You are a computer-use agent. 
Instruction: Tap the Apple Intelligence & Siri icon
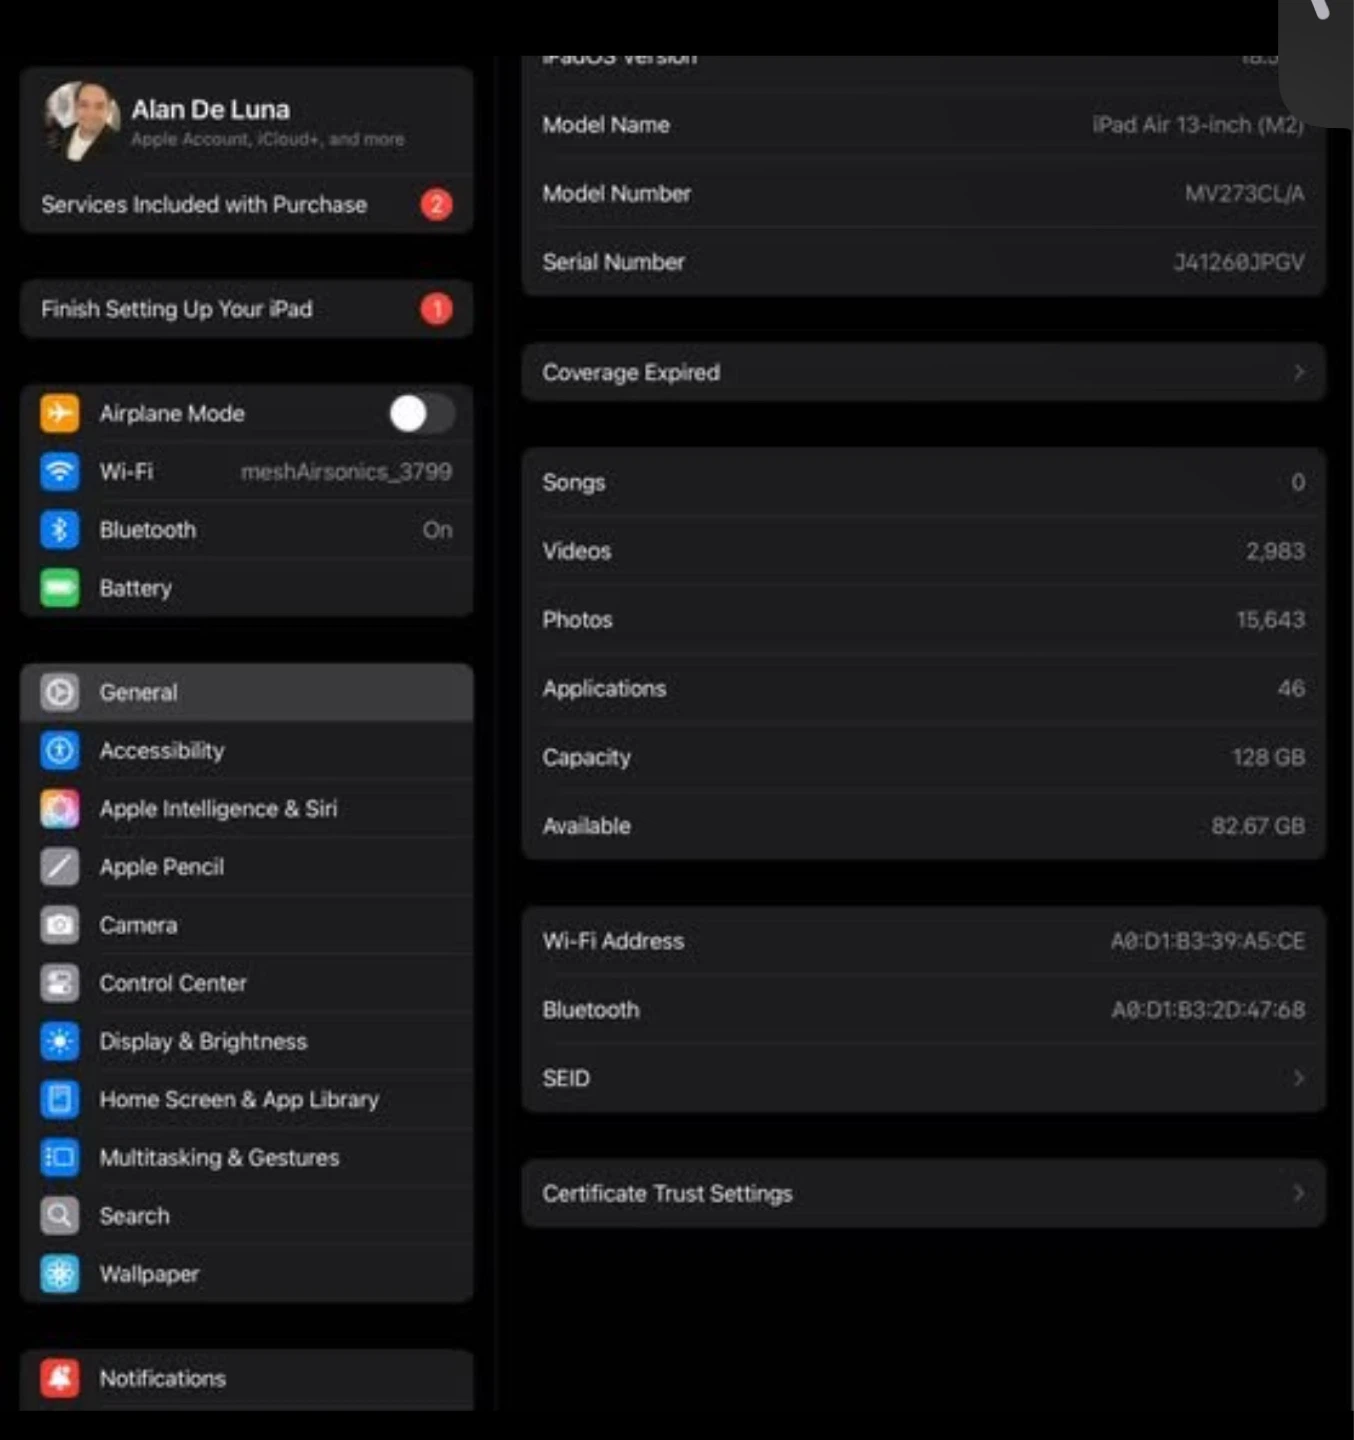(x=60, y=808)
